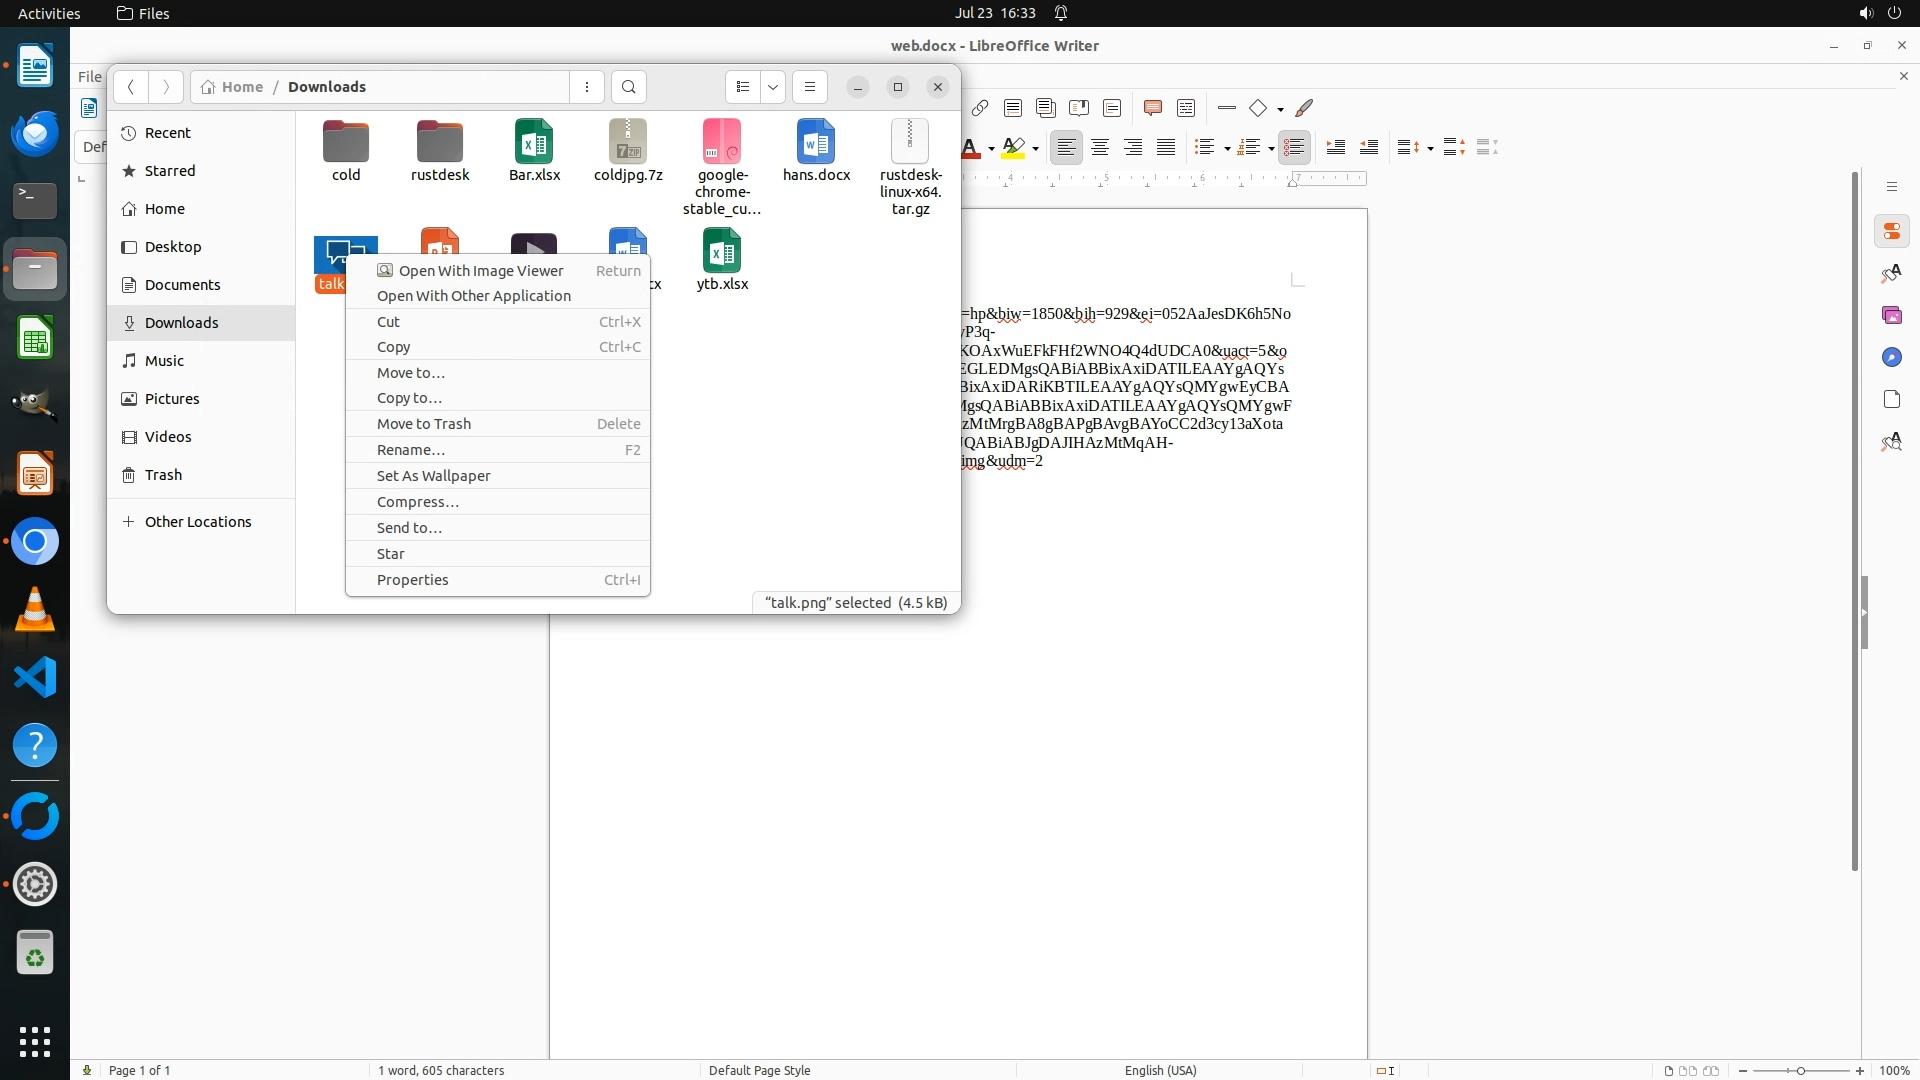Click the zoom slider in the status bar
Viewport: 1920px width, 1080px height.
click(1800, 1070)
